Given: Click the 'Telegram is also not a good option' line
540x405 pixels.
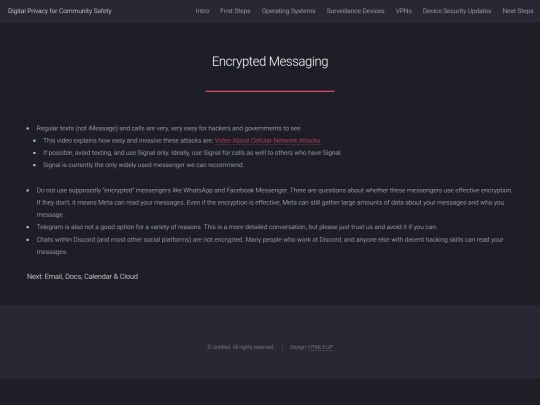Looking at the screenshot, I should point(237,227).
